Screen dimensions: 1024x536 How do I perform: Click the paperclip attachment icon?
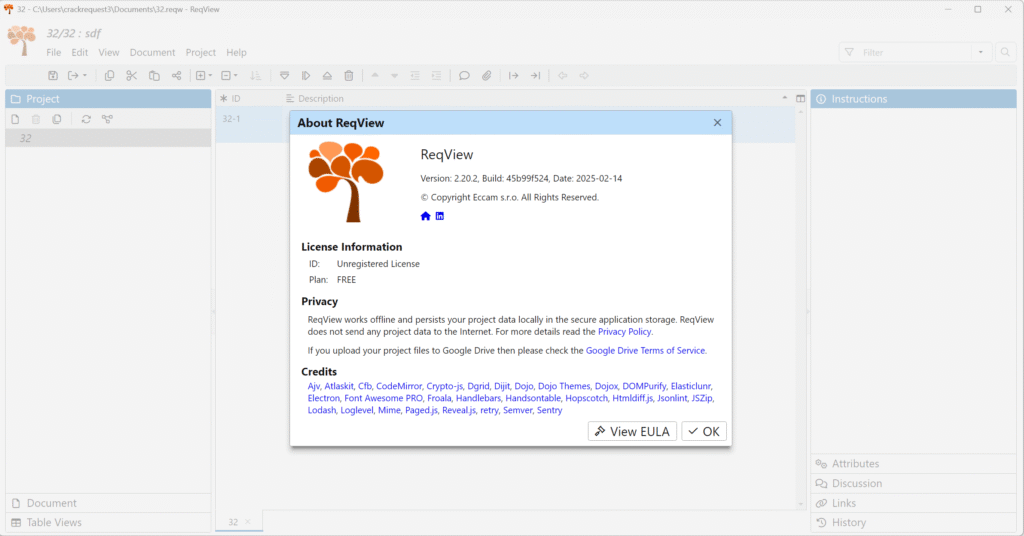click(x=487, y=76)
